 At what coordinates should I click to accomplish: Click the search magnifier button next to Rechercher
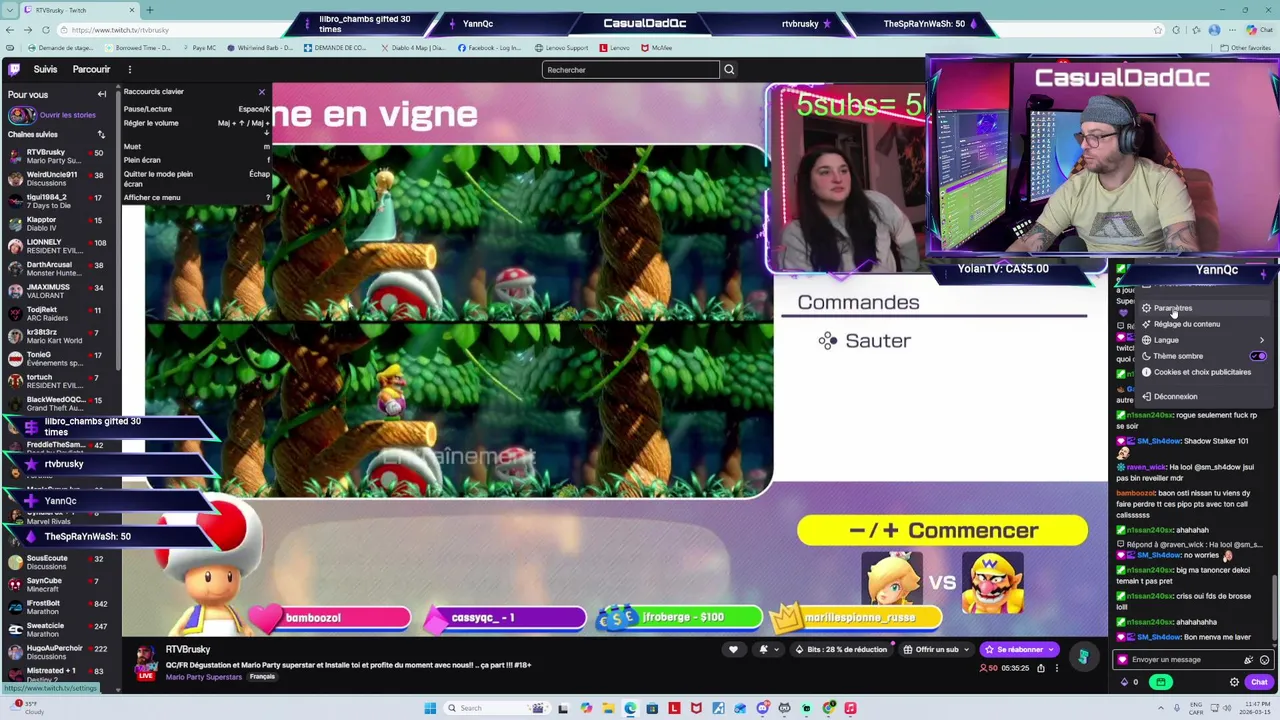tap(729, 69)
